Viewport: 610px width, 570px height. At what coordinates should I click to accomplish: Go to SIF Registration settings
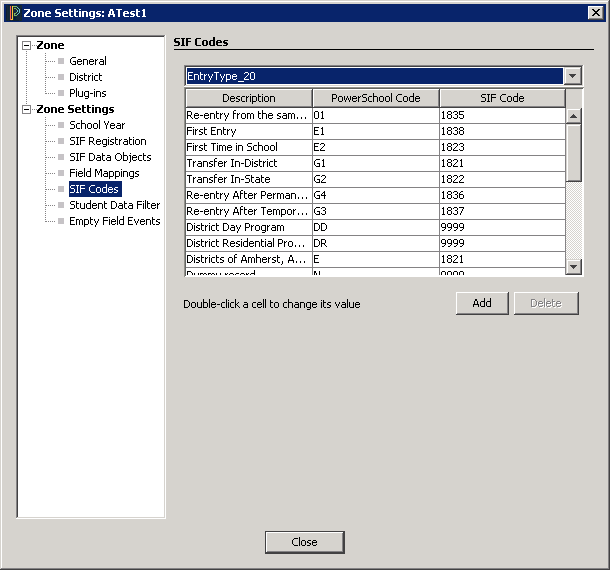107,141
